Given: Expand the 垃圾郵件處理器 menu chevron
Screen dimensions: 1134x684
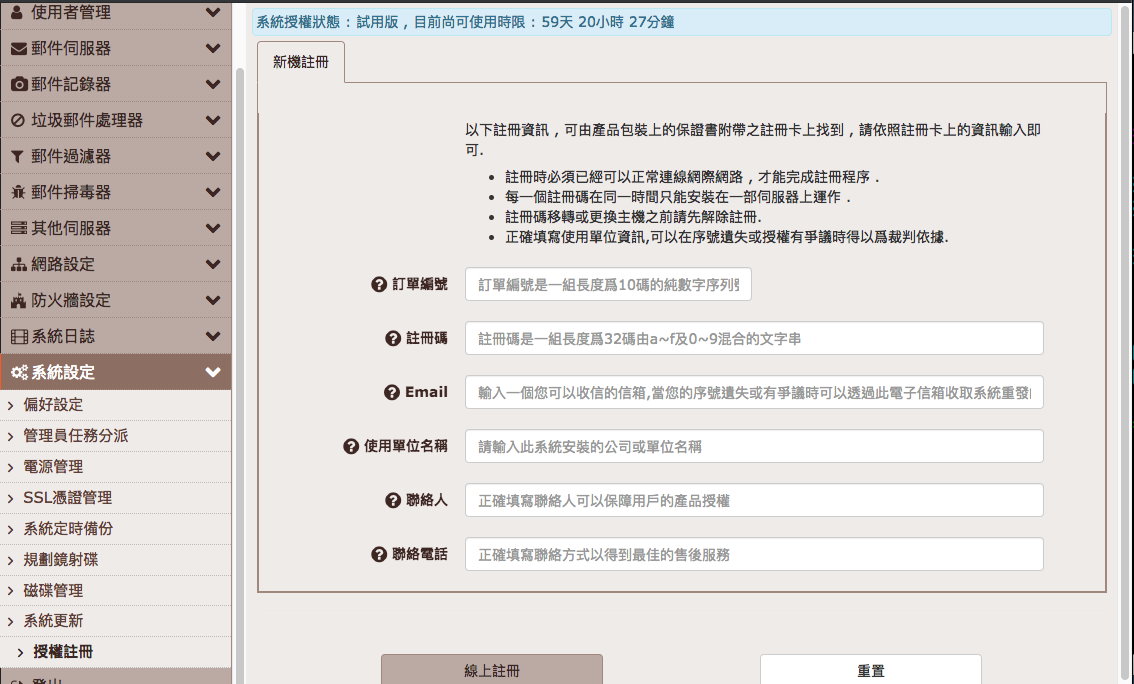Looking at the screenshot, I should click(x=212, y=120).
